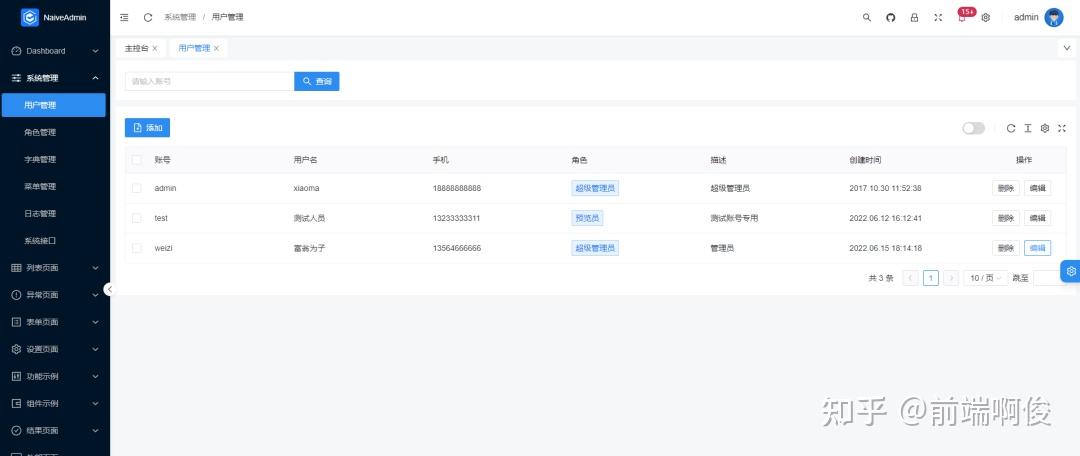Tick the checkbox for the weizi row
Image resolution: width=1080 pixels, height=456 pixels.
click(136, 248)
